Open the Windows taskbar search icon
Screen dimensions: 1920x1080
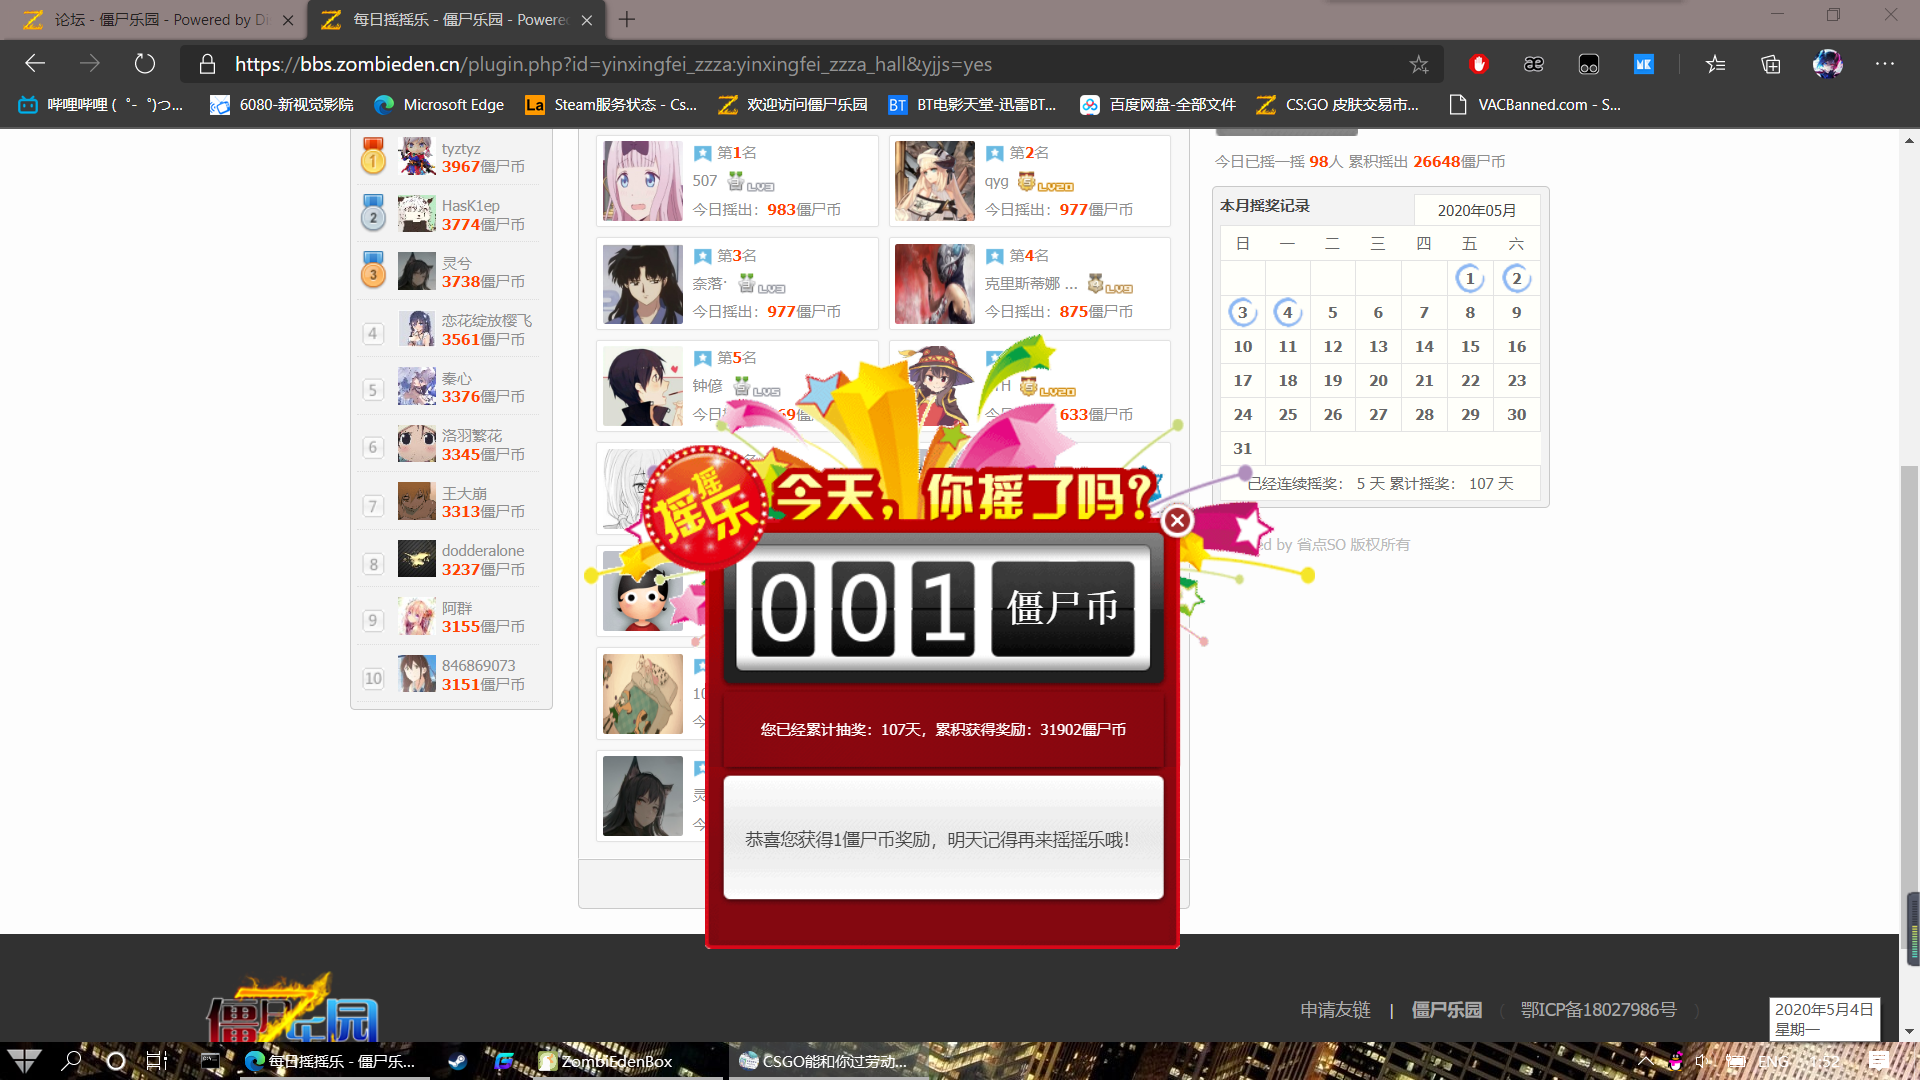click(71, 1061)
